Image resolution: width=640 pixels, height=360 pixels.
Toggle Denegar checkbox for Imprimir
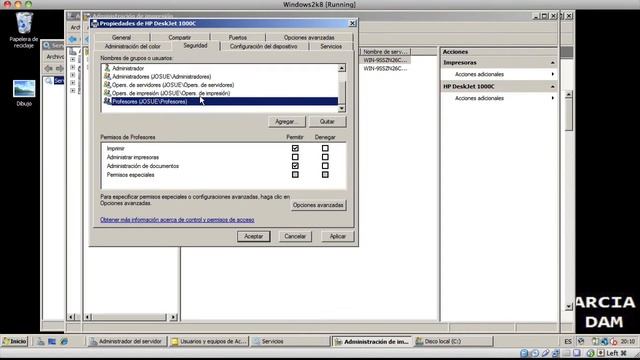pos(325,148)
